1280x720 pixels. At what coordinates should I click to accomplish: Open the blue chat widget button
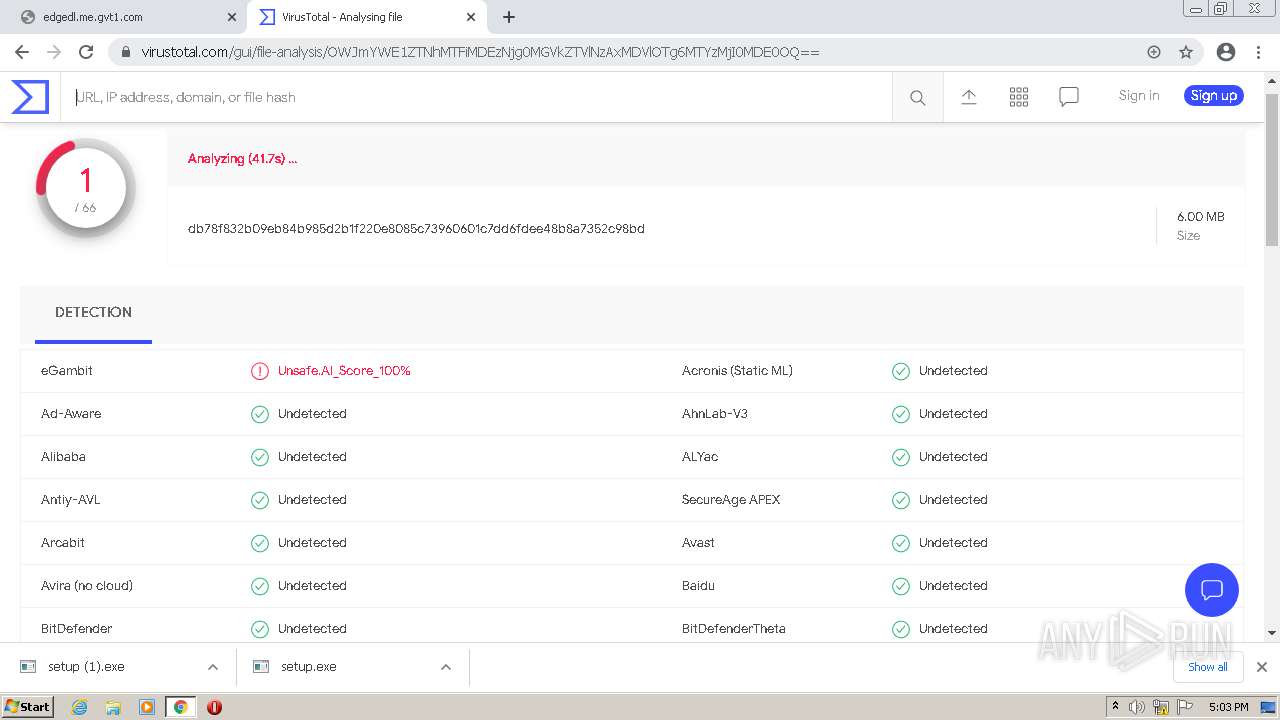point(1212,589)
